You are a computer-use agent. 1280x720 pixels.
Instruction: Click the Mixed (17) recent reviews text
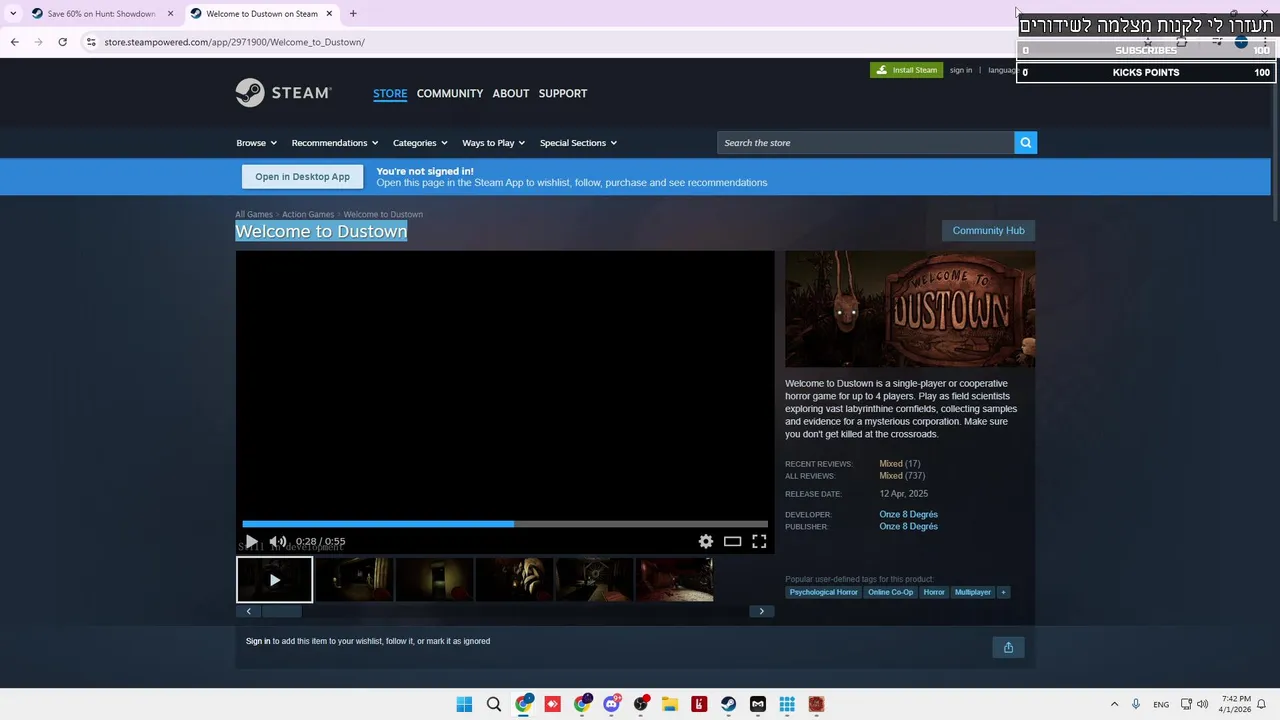(899, 464)
